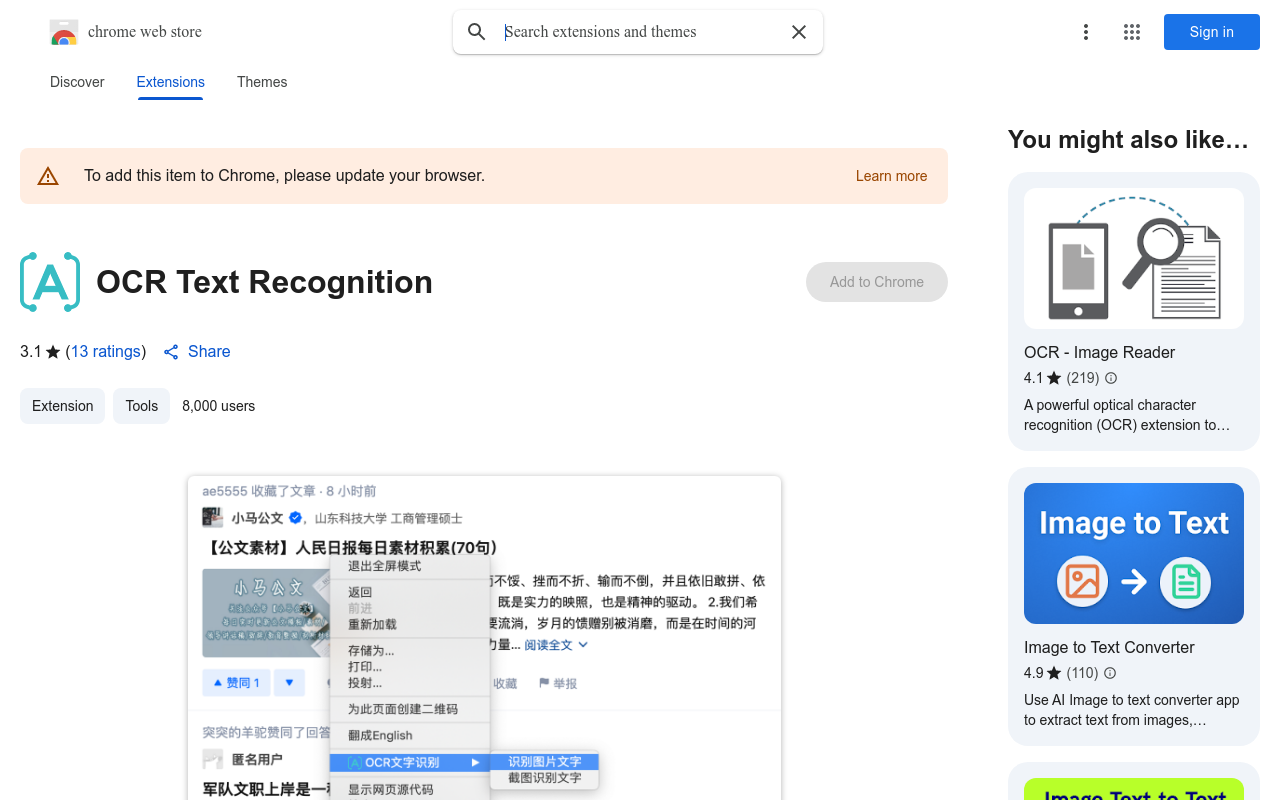
Task: Open the partially visible Image Text card
Action: tap(1134, 782)
